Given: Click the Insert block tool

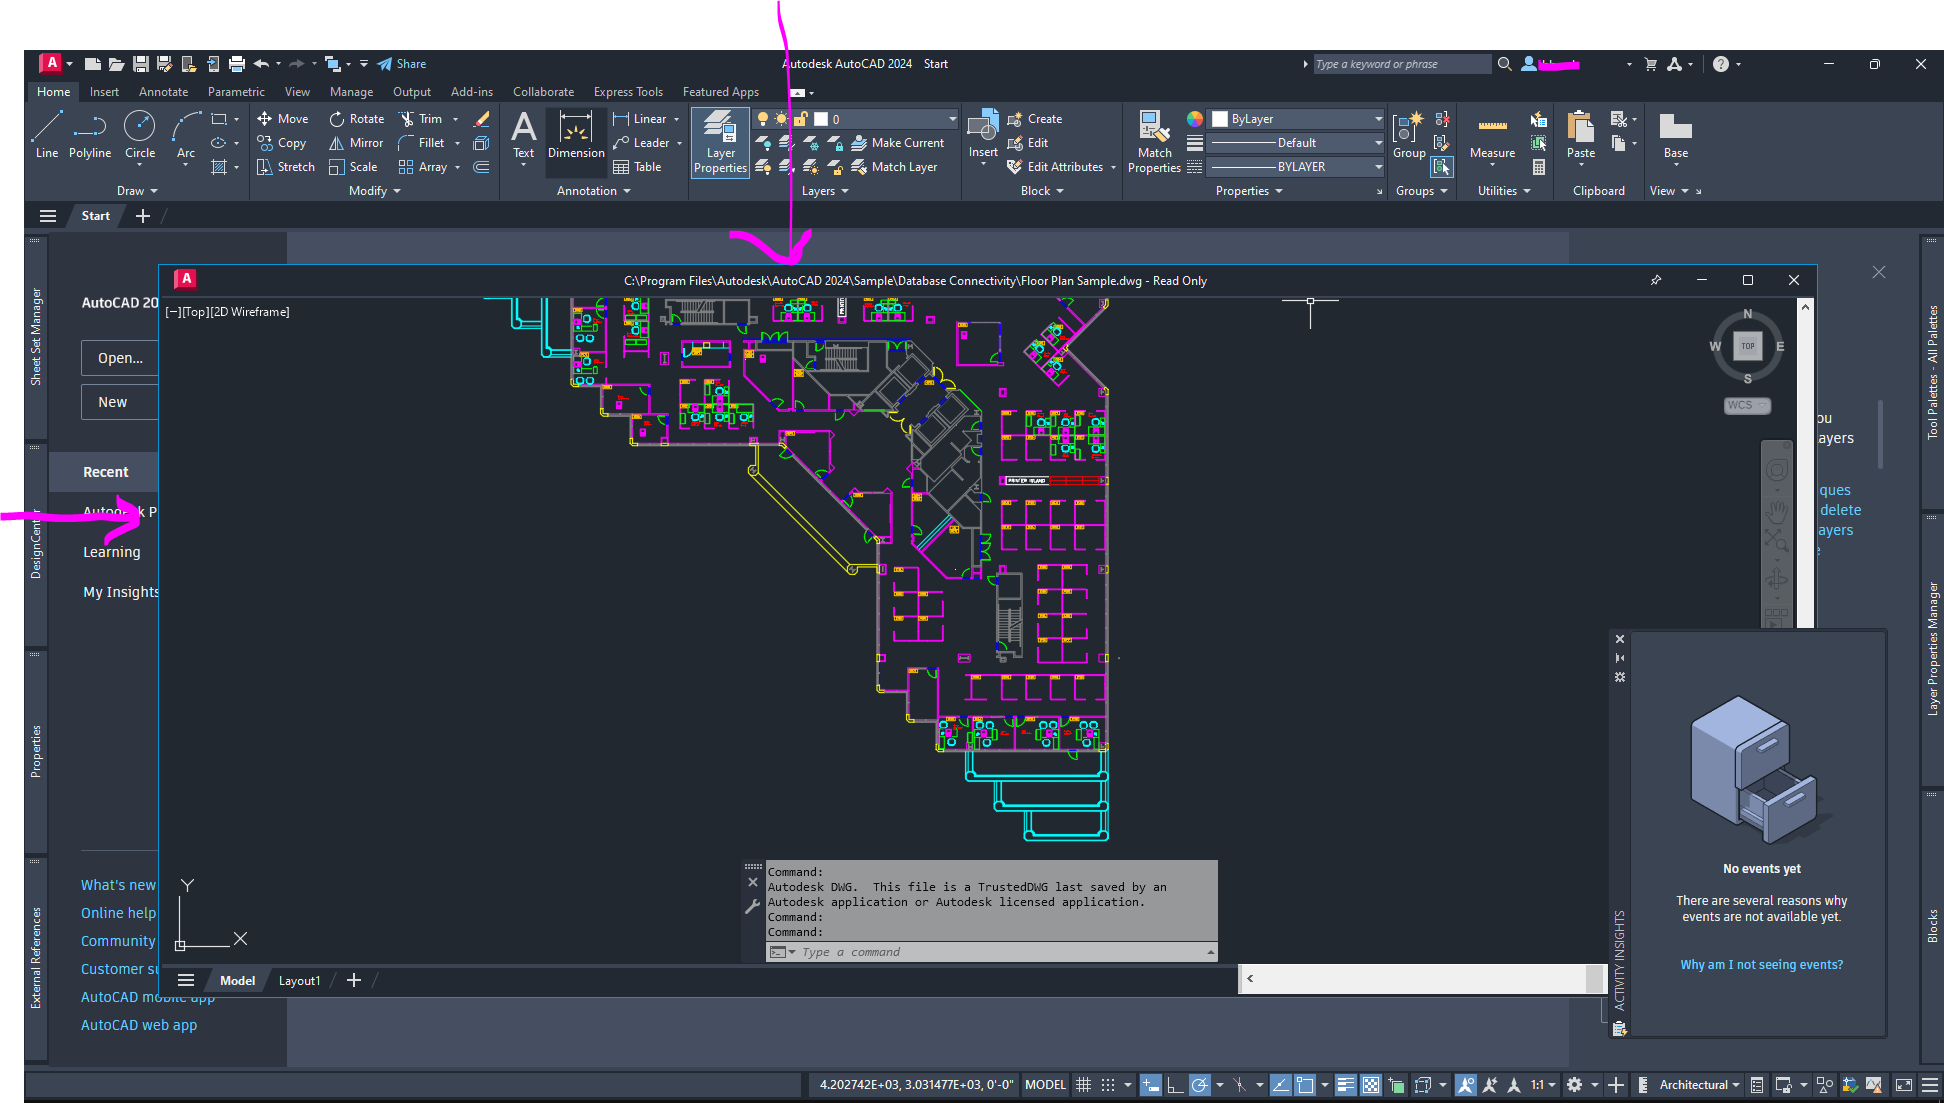Looking at the screenshot, I should [983, 134].
